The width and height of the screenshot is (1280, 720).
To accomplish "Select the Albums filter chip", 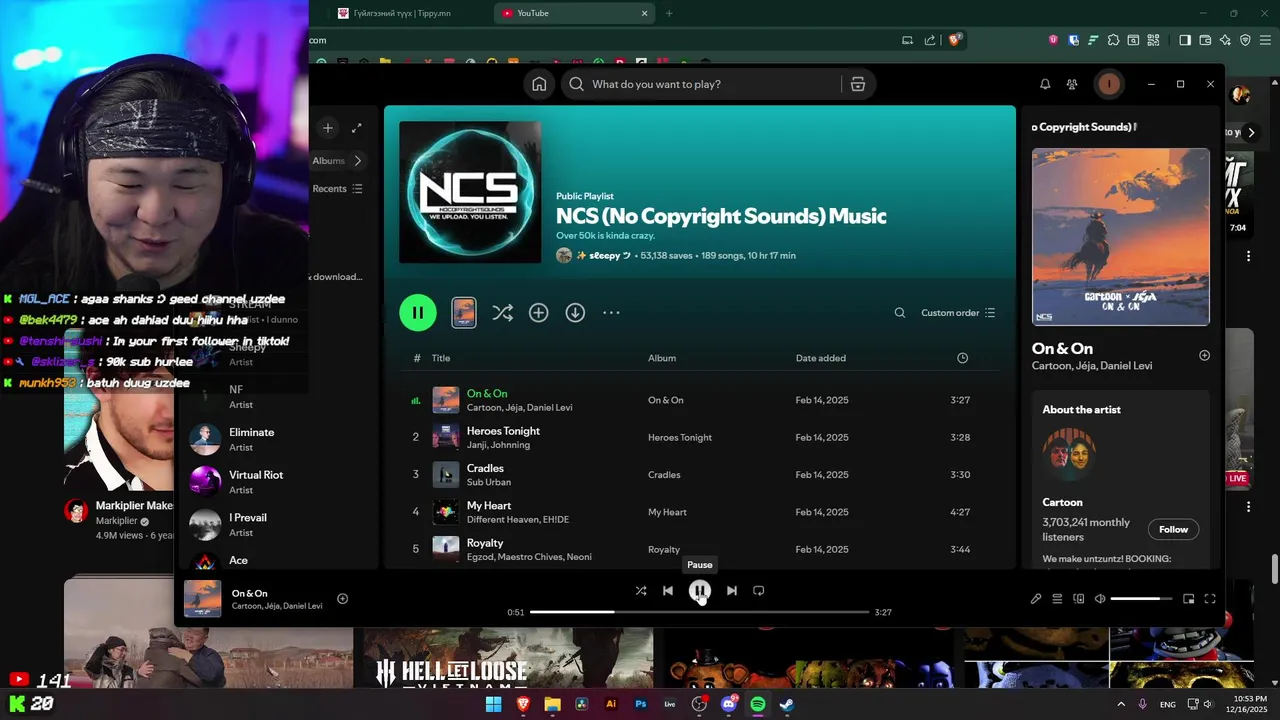I will point(328,160).
